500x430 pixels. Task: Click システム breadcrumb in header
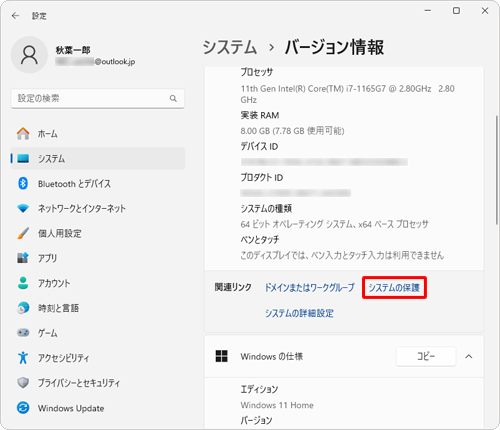230,47
